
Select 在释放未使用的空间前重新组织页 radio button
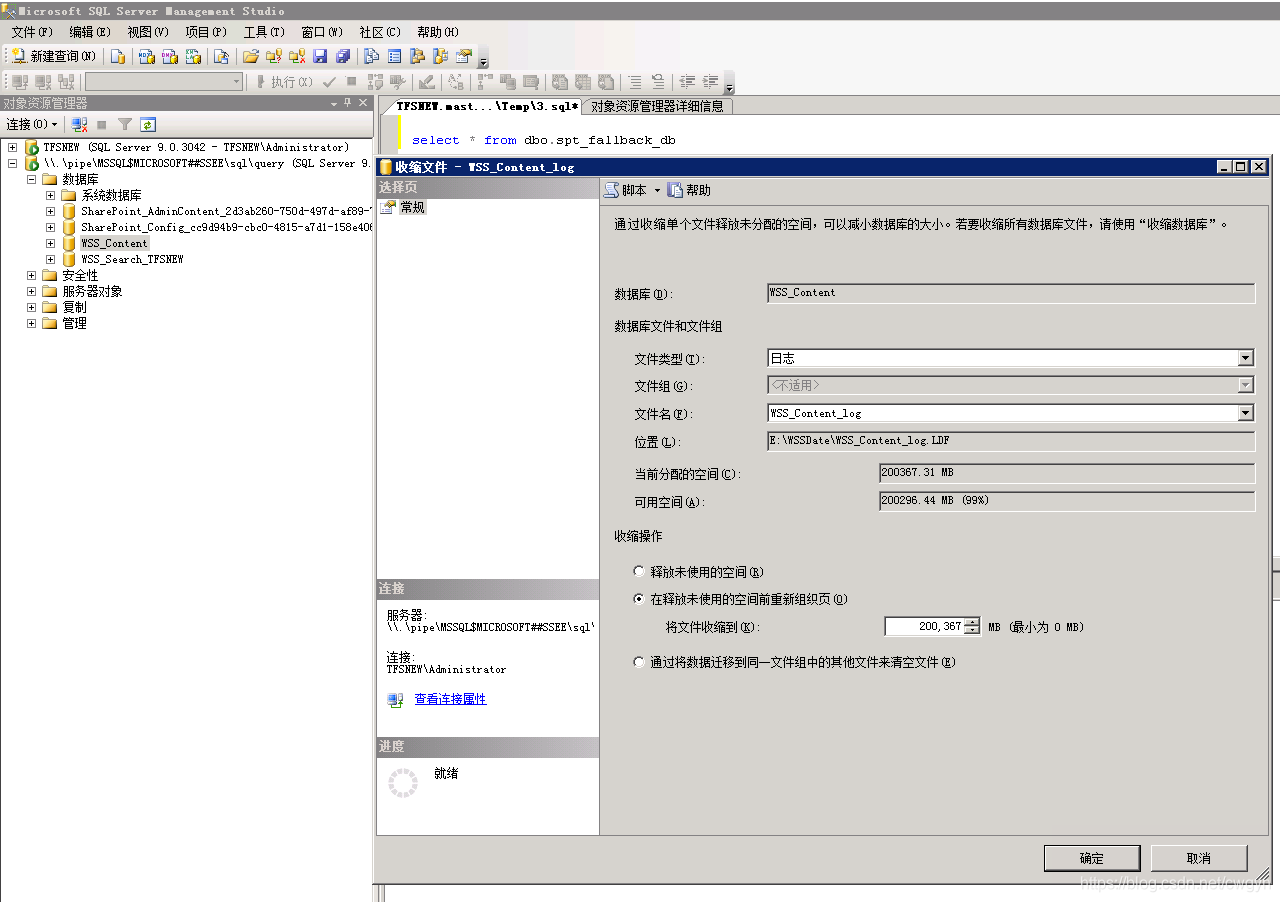[640, 599]
